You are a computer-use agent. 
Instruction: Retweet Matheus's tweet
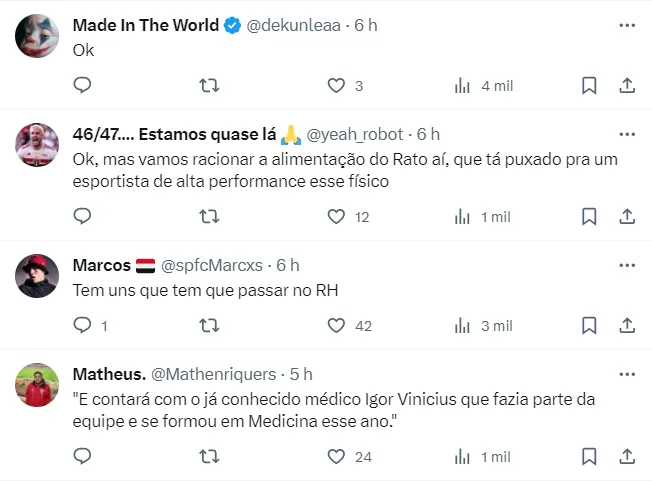point(210,457)
